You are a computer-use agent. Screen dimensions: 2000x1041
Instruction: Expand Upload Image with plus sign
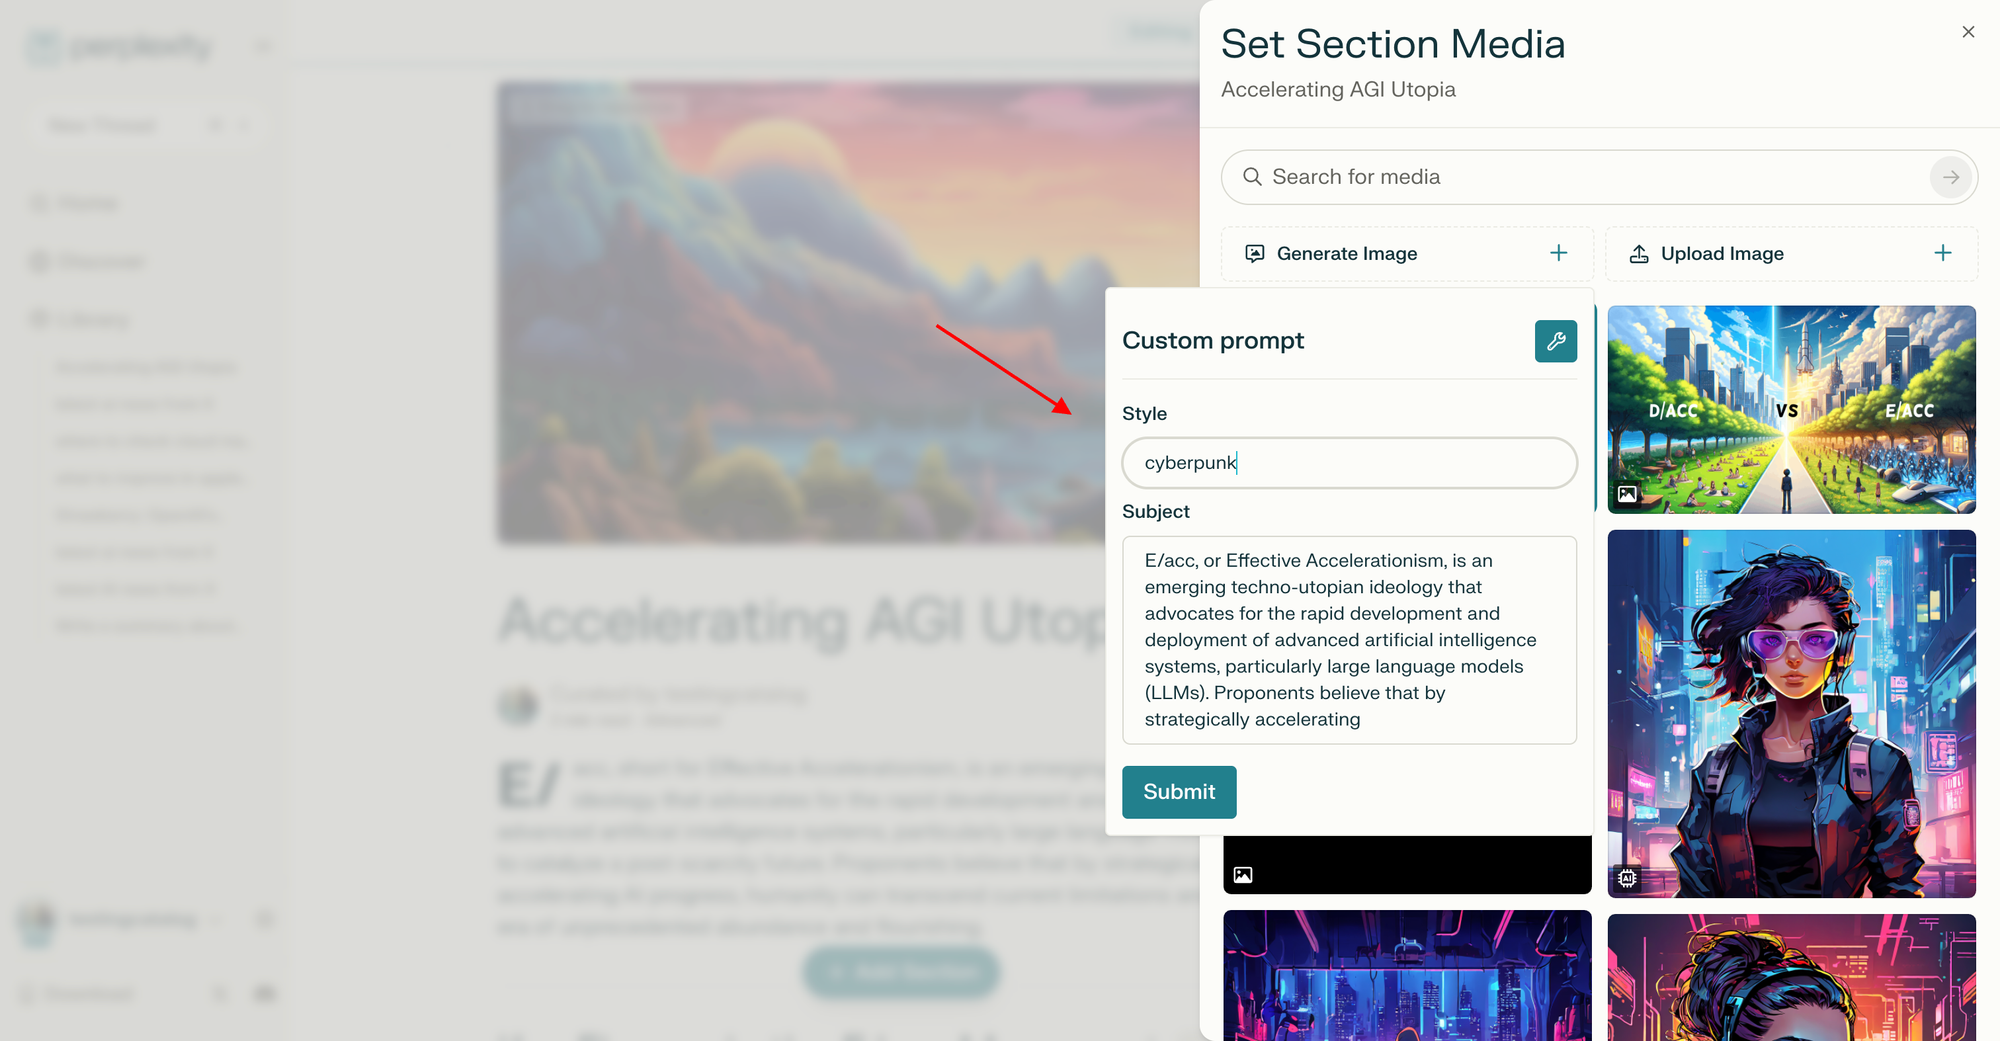[x=1942, y=253]
